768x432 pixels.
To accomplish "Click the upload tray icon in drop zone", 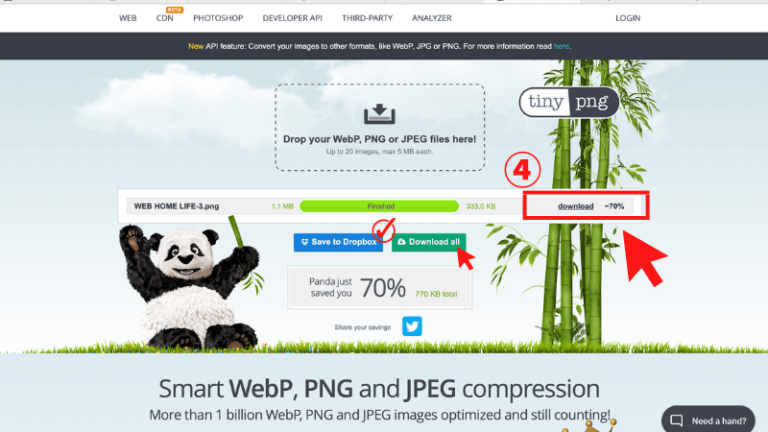I will (379, 114).
